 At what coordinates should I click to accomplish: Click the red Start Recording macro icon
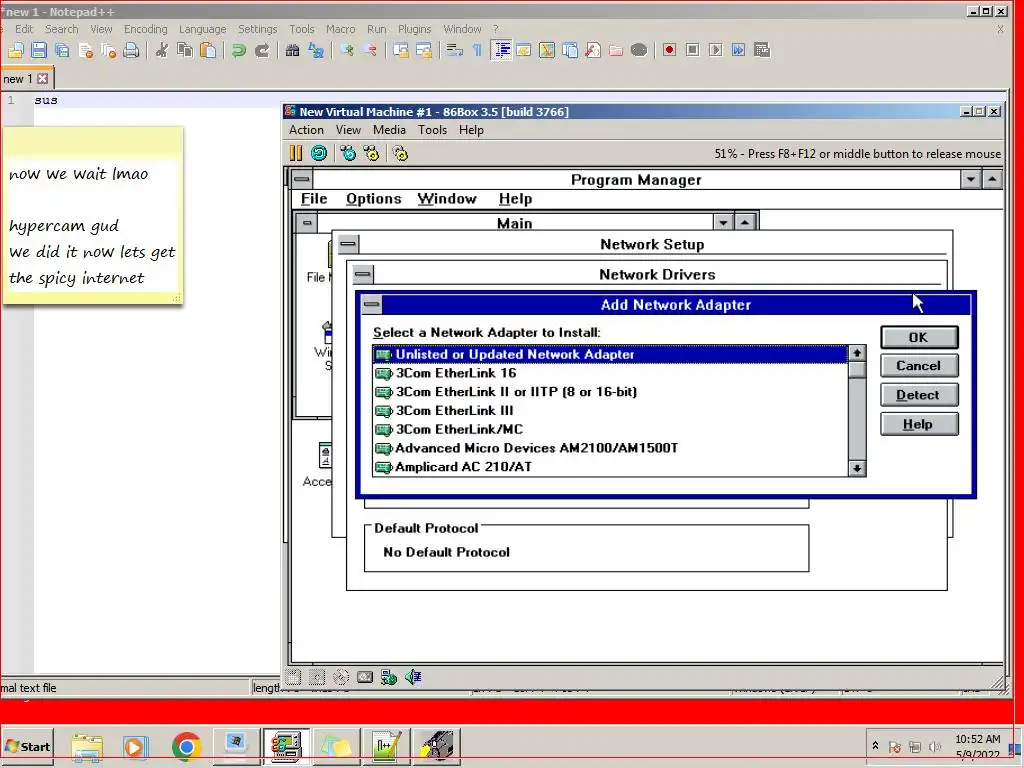(669, 50)
